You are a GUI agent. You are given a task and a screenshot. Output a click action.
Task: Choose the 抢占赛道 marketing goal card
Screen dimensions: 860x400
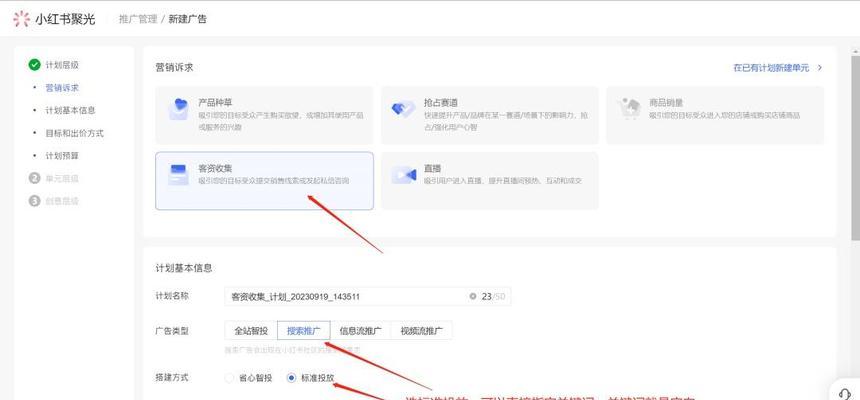(x=490, y=115)
